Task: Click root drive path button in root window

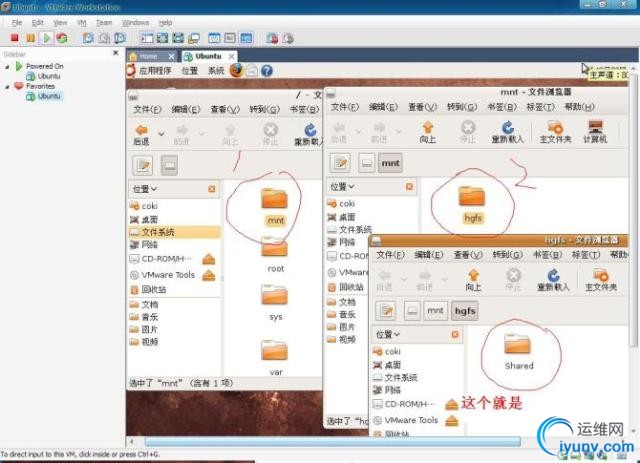Action: (169, 165)
